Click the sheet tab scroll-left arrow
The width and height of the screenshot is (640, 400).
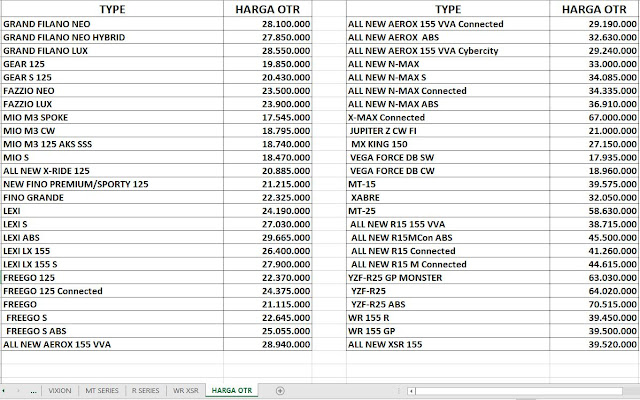point(4,391)
